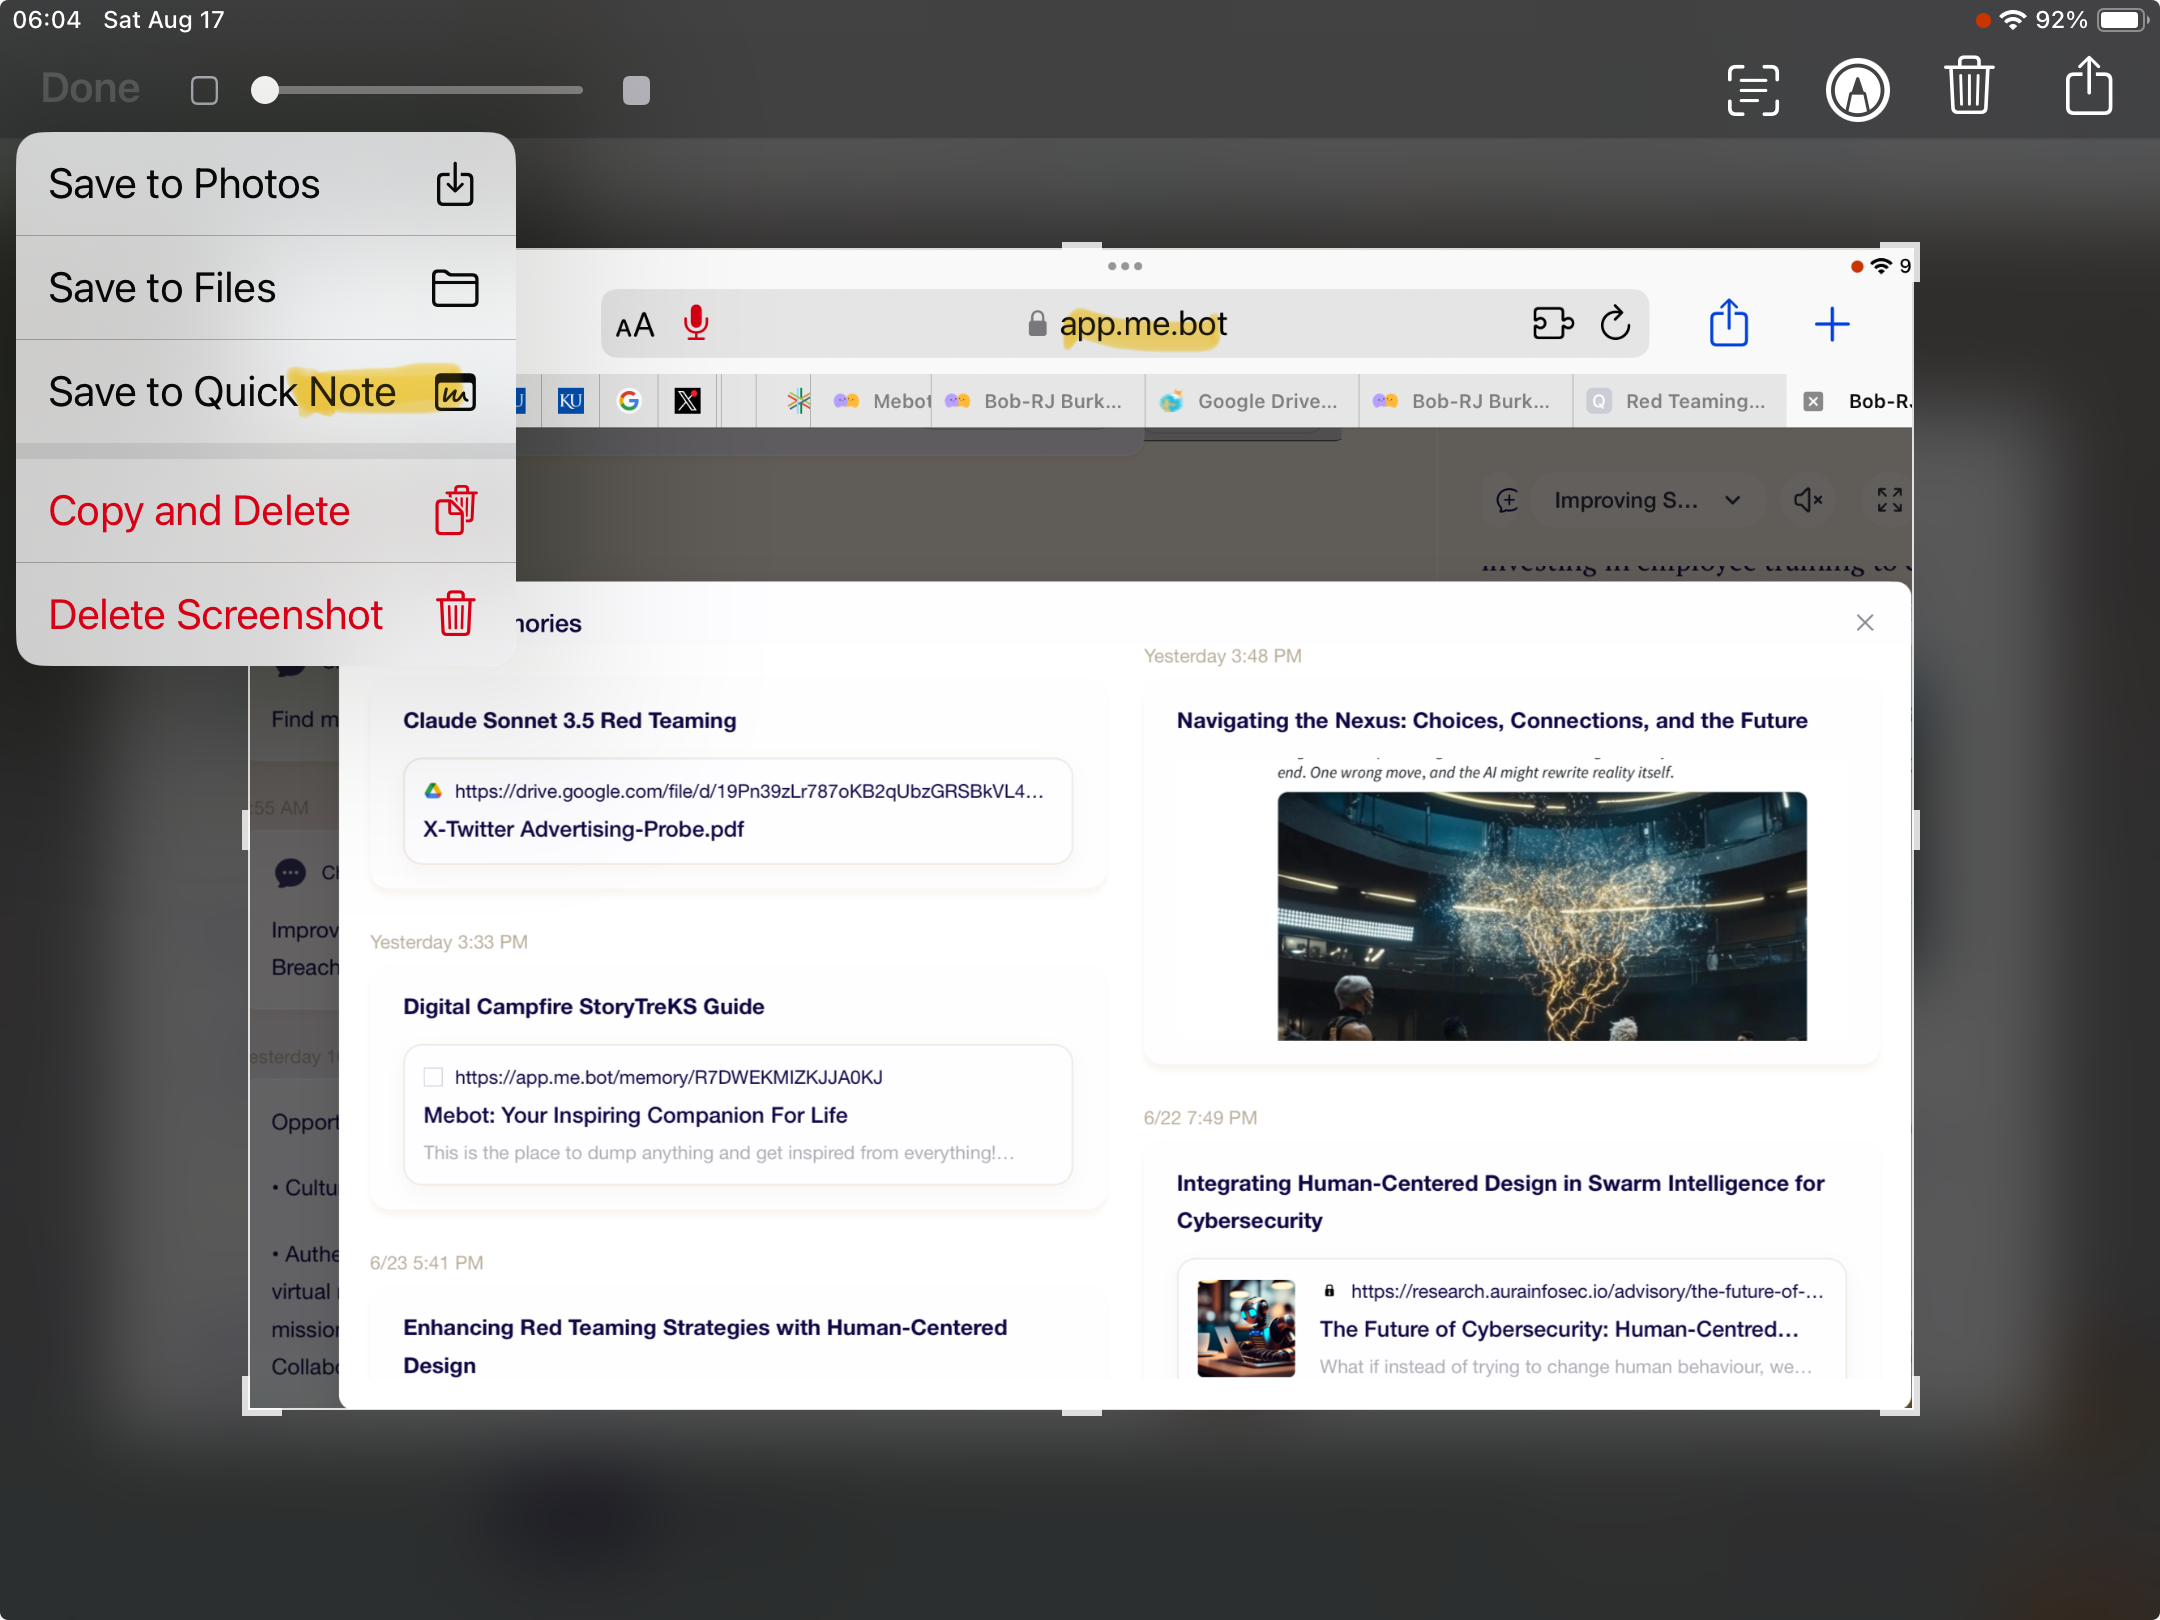Tap the muted speaker icon

pos(1807,500)
